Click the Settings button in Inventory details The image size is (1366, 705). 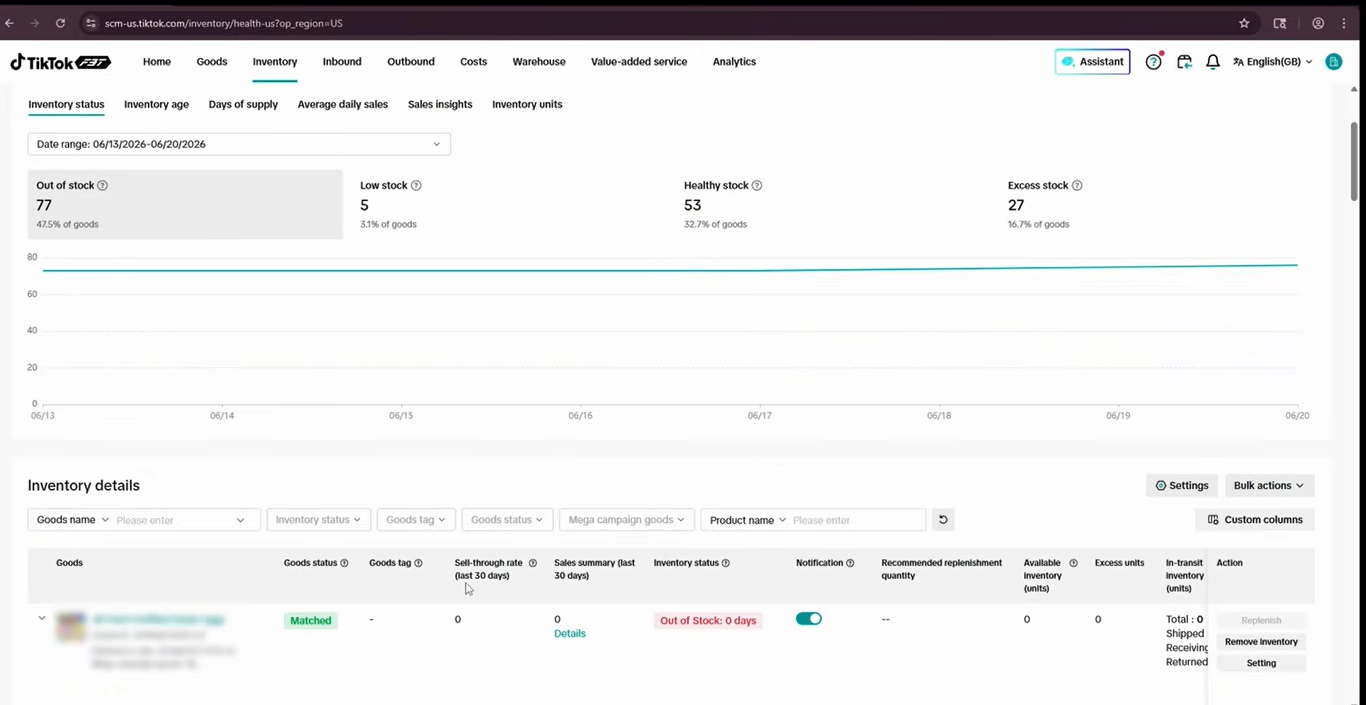(x=1182, y=486)
